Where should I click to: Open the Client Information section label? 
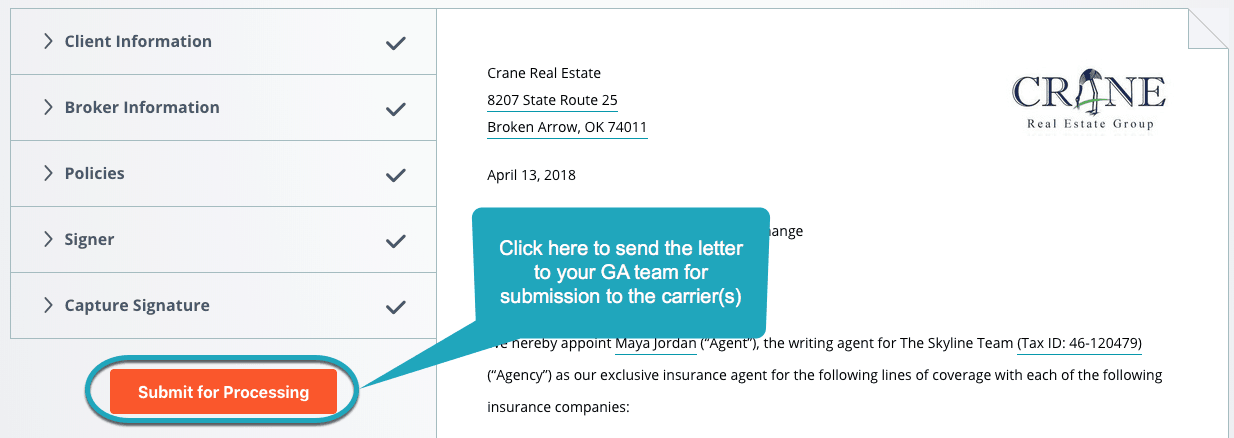[138, 42]
